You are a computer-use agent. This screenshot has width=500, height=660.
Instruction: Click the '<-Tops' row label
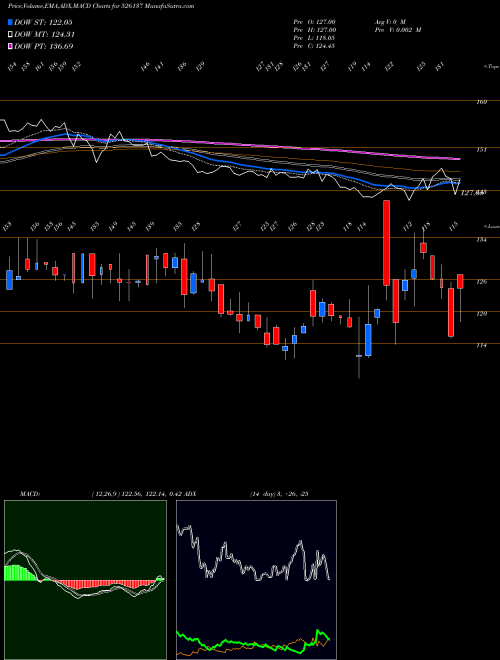[490, 67]
